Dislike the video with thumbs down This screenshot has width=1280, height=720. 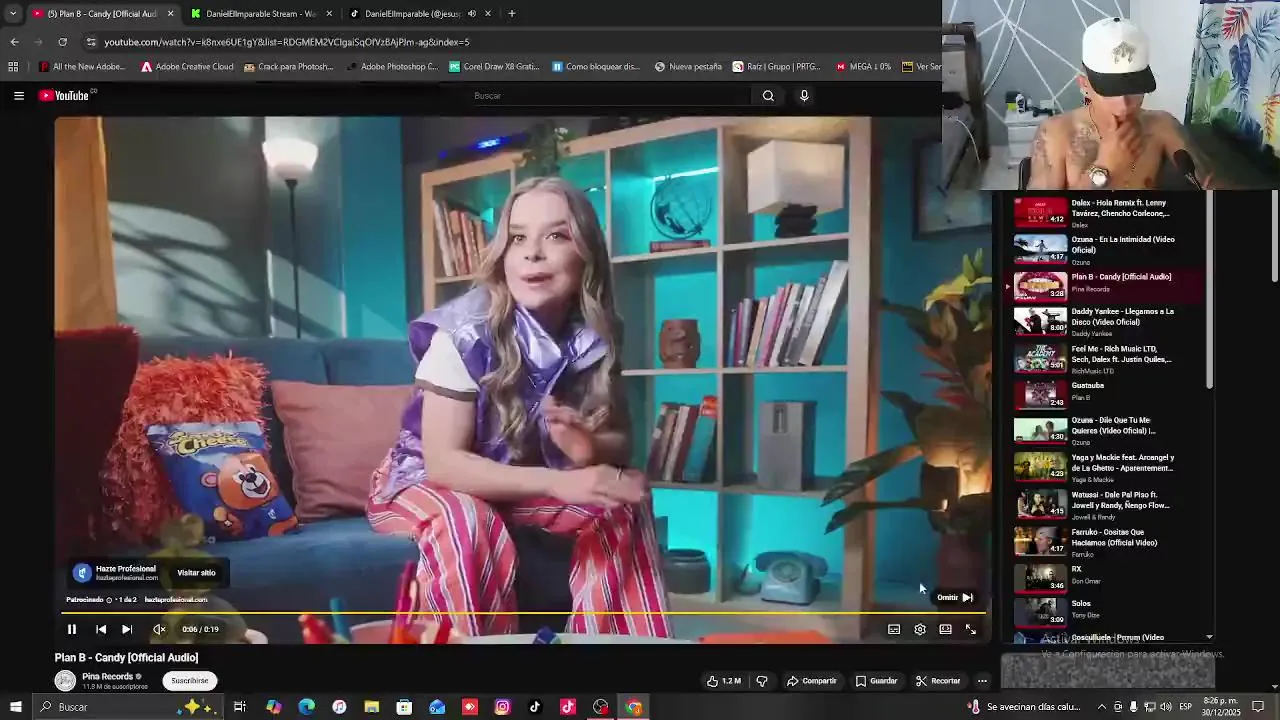[762, 681]
